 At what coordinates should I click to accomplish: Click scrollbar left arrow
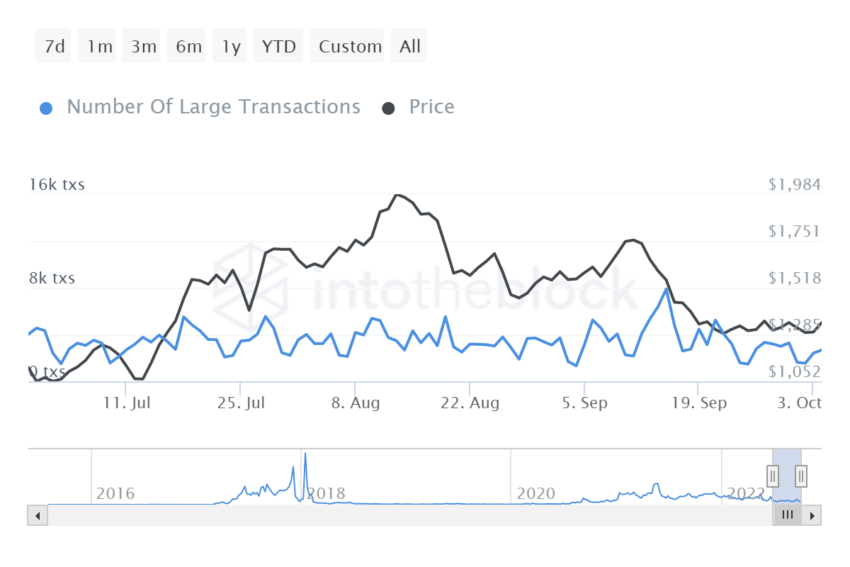click(x=38, y=516)
